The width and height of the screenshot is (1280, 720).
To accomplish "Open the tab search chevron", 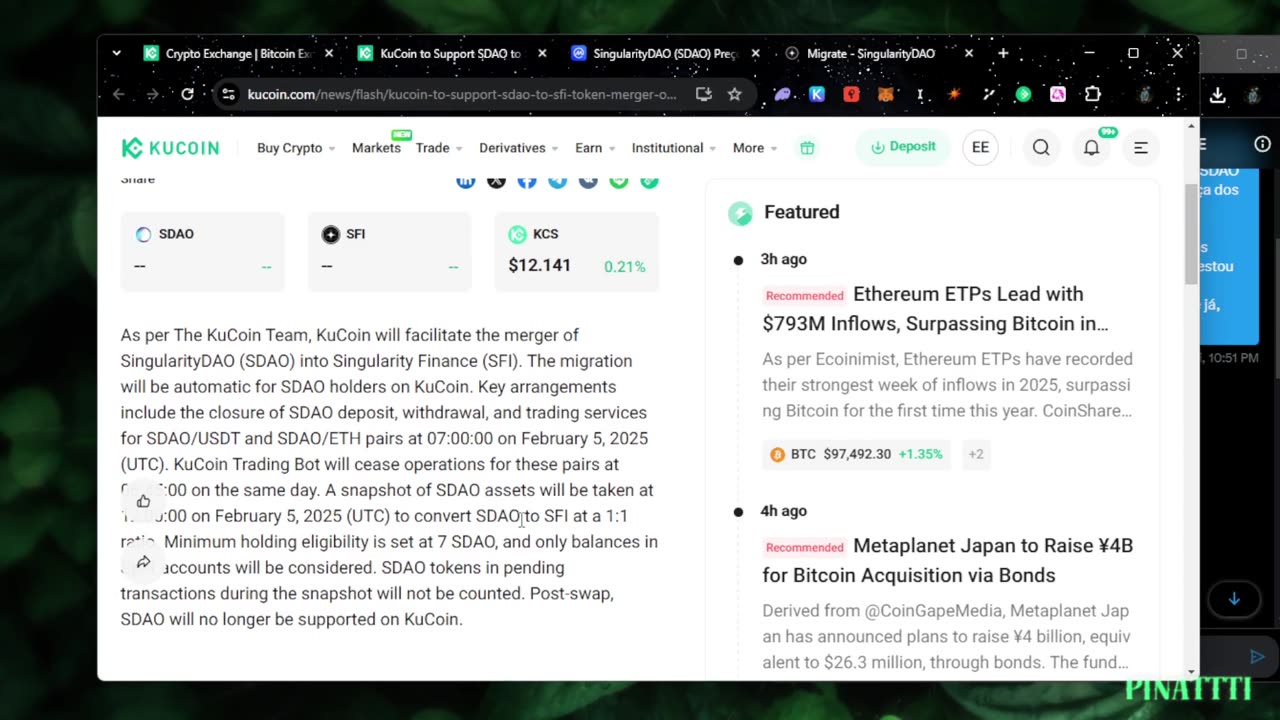I will coord(117,53).
